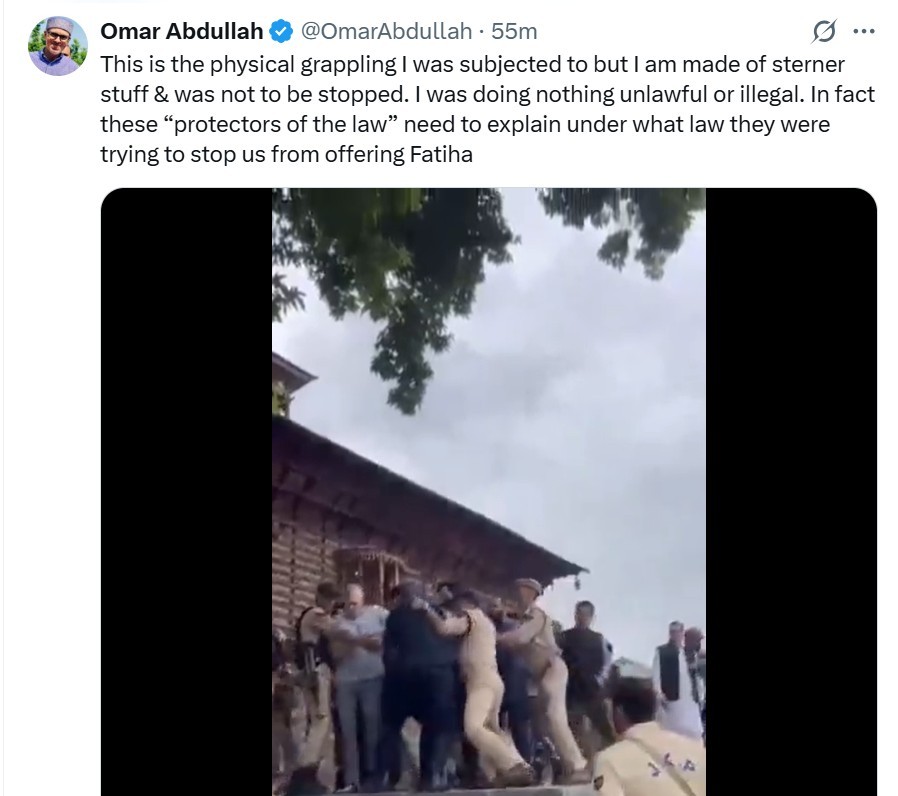Click the @OmarAbdullah handle
Screen dimensions: 898x796
(386, 32)
